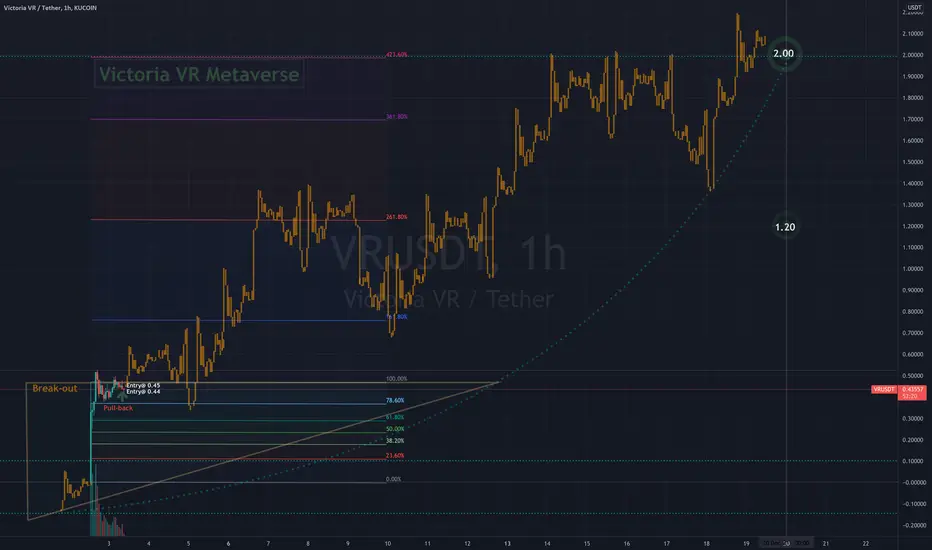Click the 1.00000 price axis value
The image size is (932, 550).
tap(912, 269)
